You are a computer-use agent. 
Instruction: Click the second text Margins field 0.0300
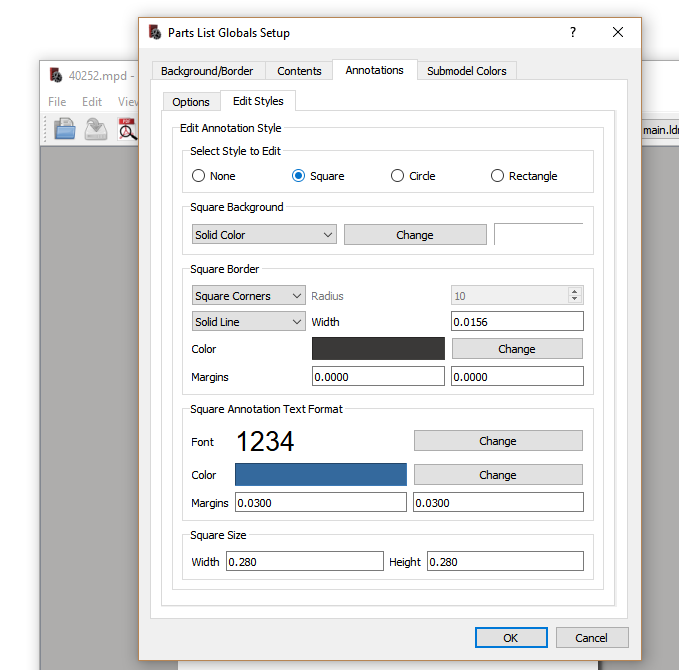click(x=498, y=502)
